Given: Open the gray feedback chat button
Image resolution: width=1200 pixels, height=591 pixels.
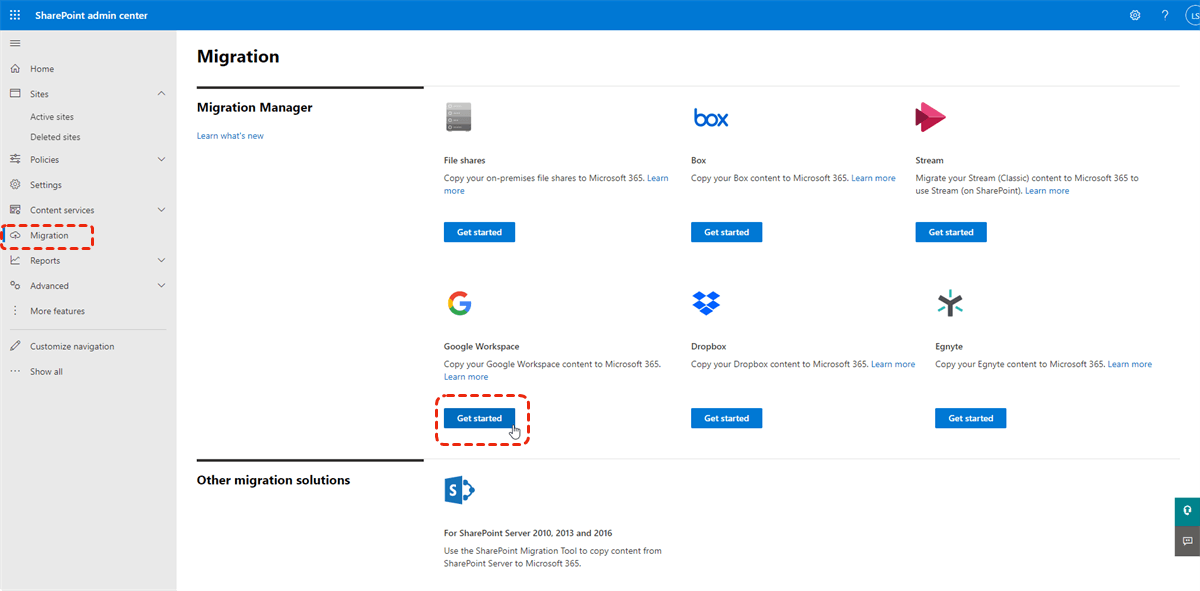Looking at the screenshot, I should pyautogui.click(x=1187, y=540).
